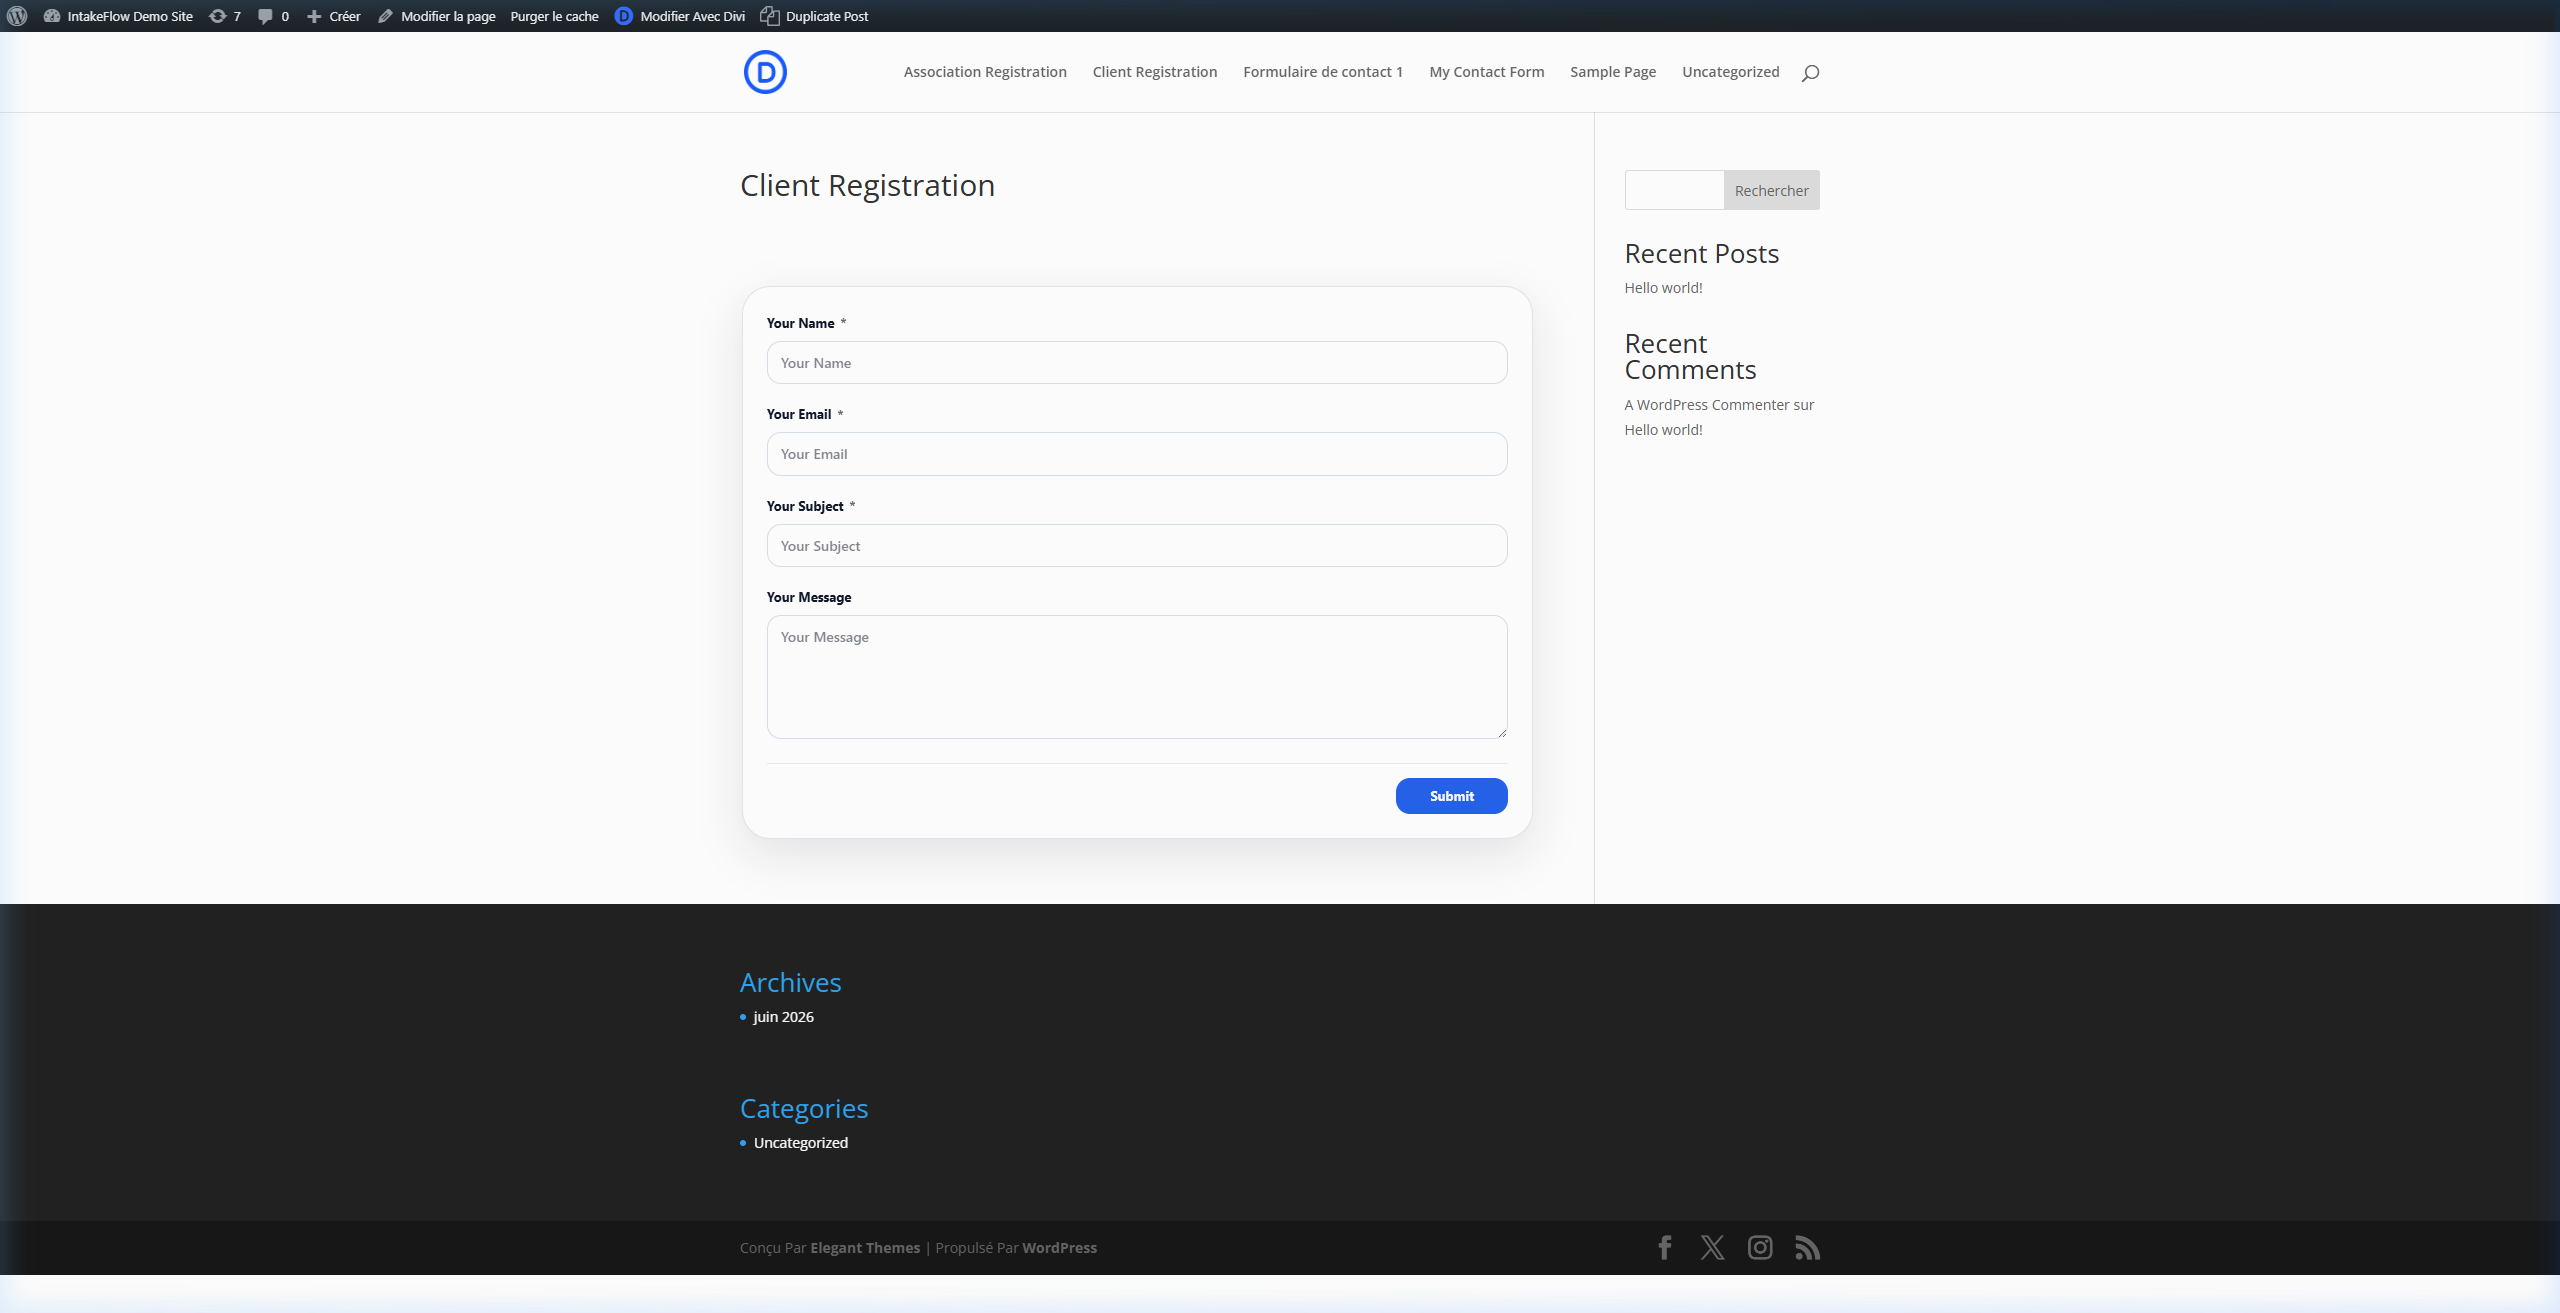2560x1313 pixels.
Task: Click the Client Registration page heading
Action: 867,185
